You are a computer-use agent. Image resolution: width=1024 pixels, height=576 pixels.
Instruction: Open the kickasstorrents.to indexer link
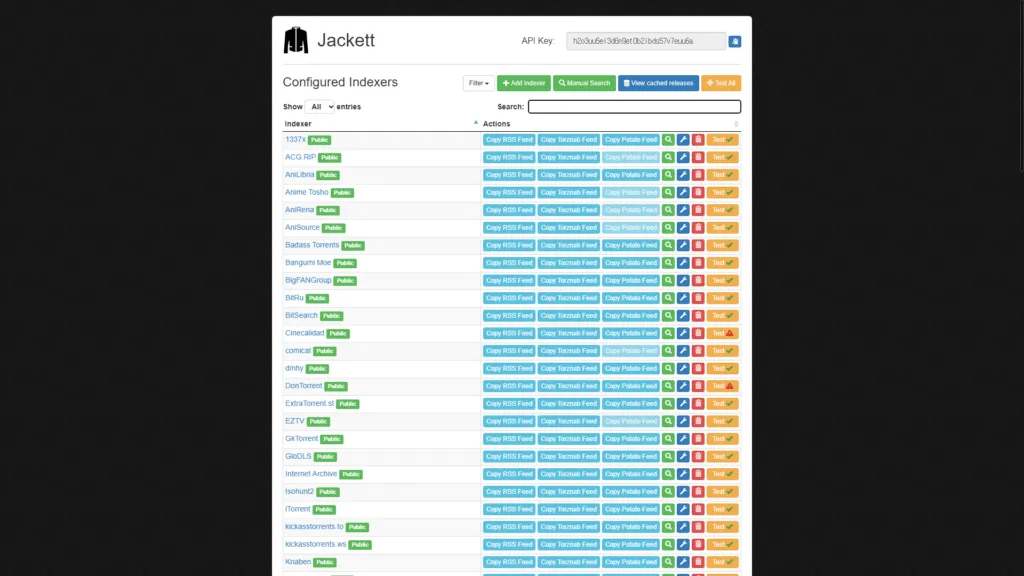click(315, 526)
